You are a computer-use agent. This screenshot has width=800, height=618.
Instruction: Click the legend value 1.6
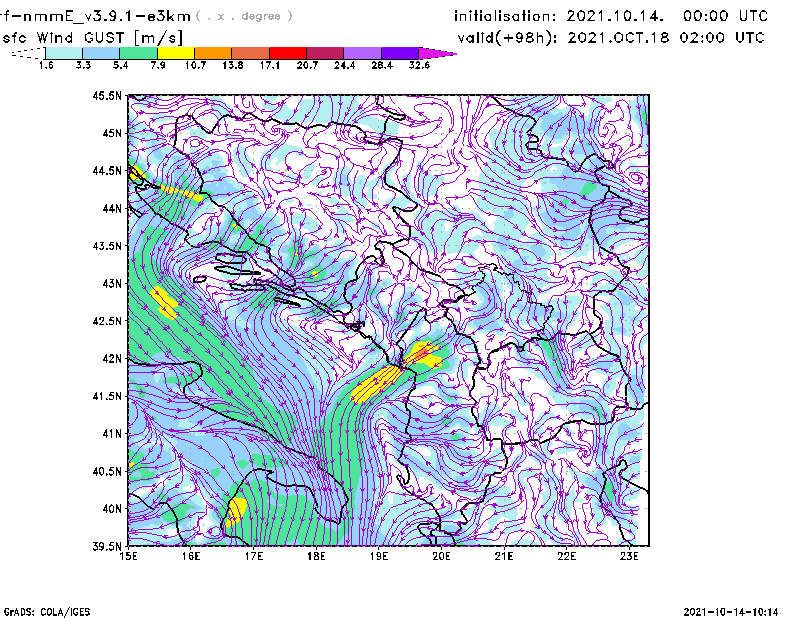[46, 65]
